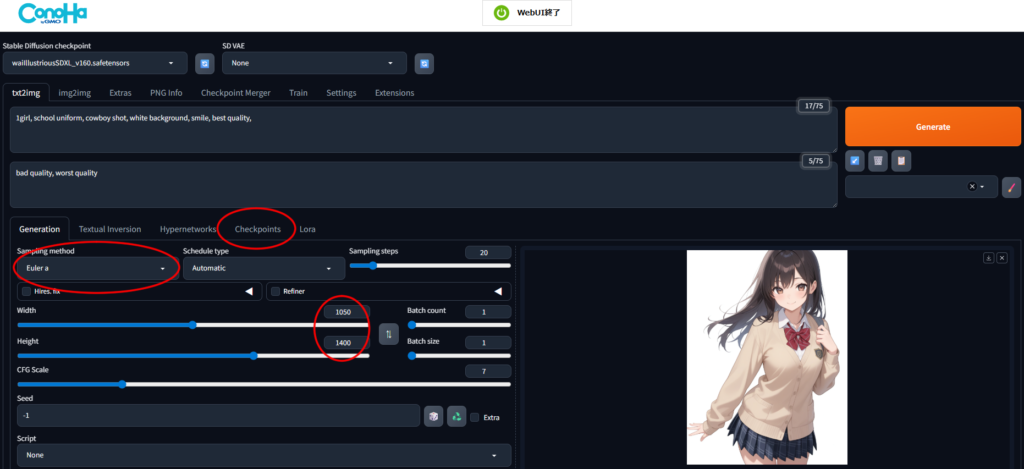Click the swap width and height button
Screen dimensions: 1024x469
[388, 333]
